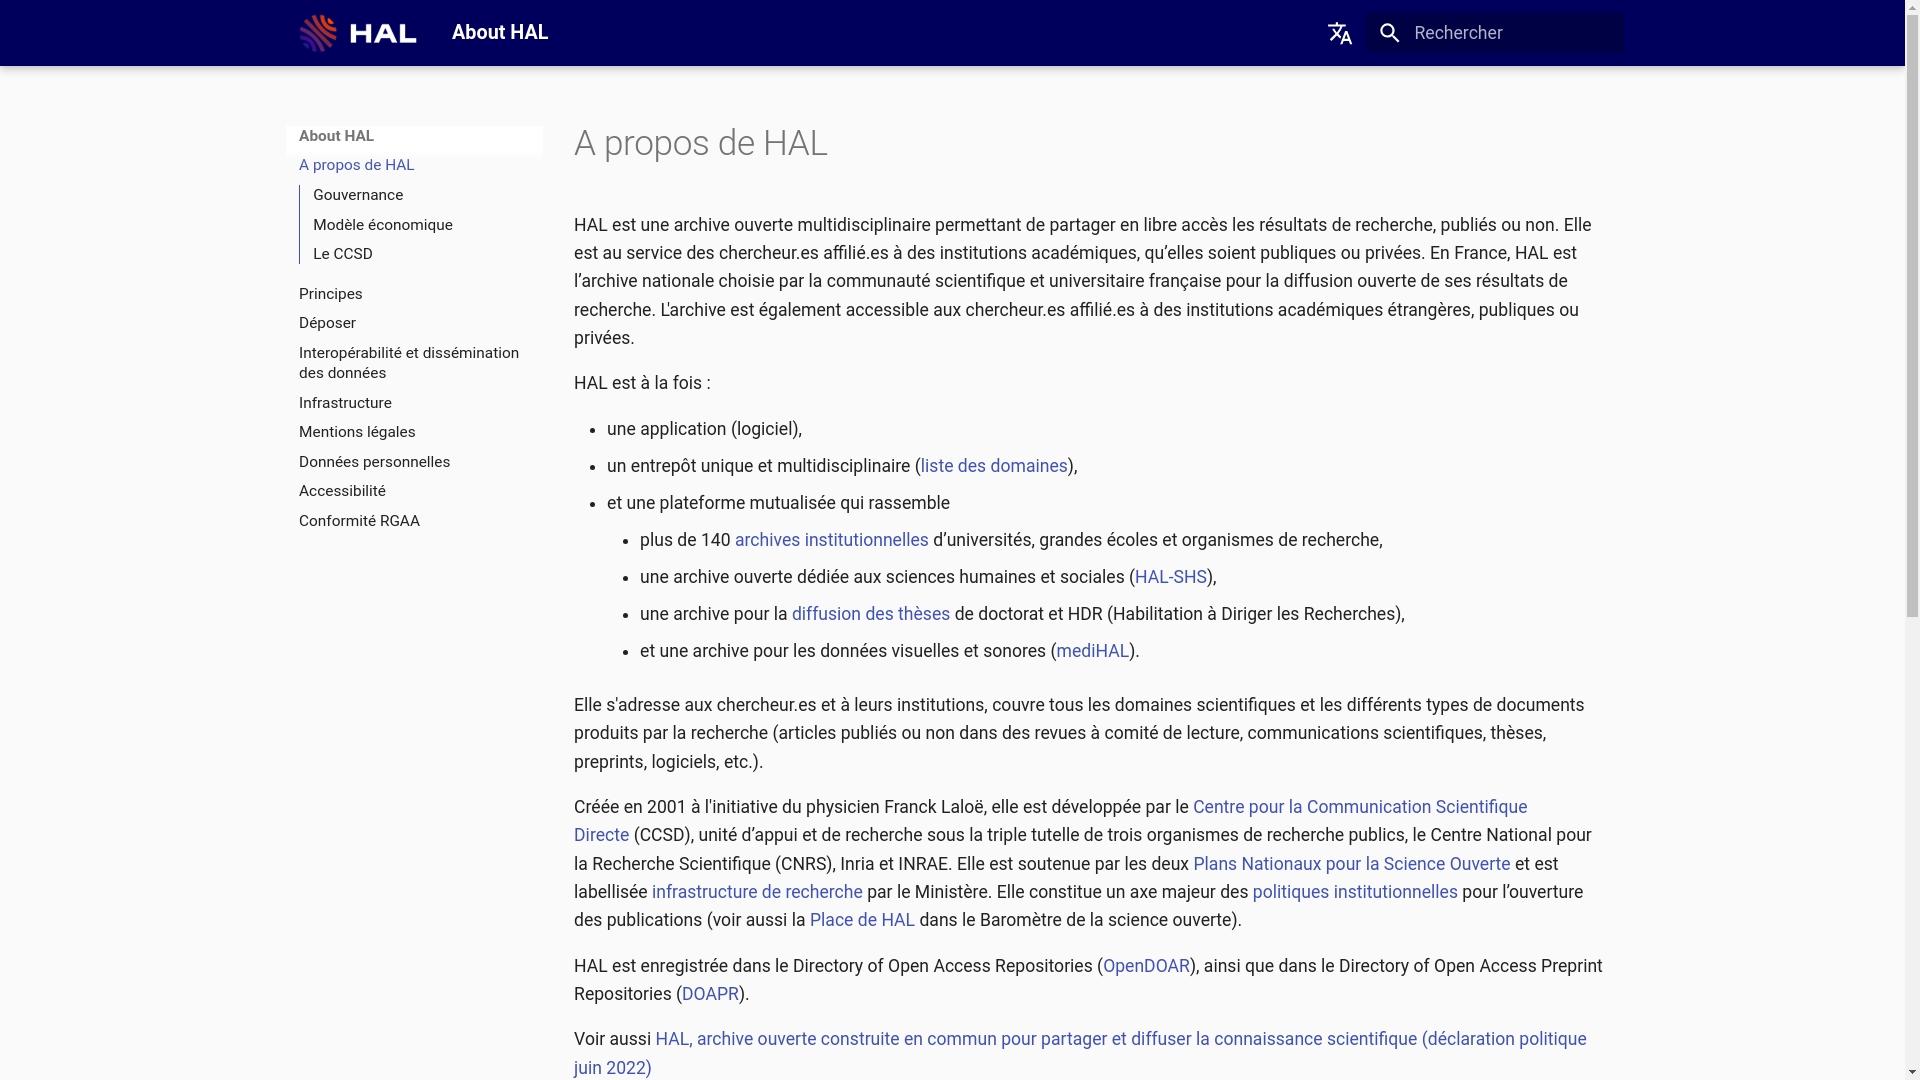
Task: Open the HAL-SHS link
Action: coord(1171,577)
